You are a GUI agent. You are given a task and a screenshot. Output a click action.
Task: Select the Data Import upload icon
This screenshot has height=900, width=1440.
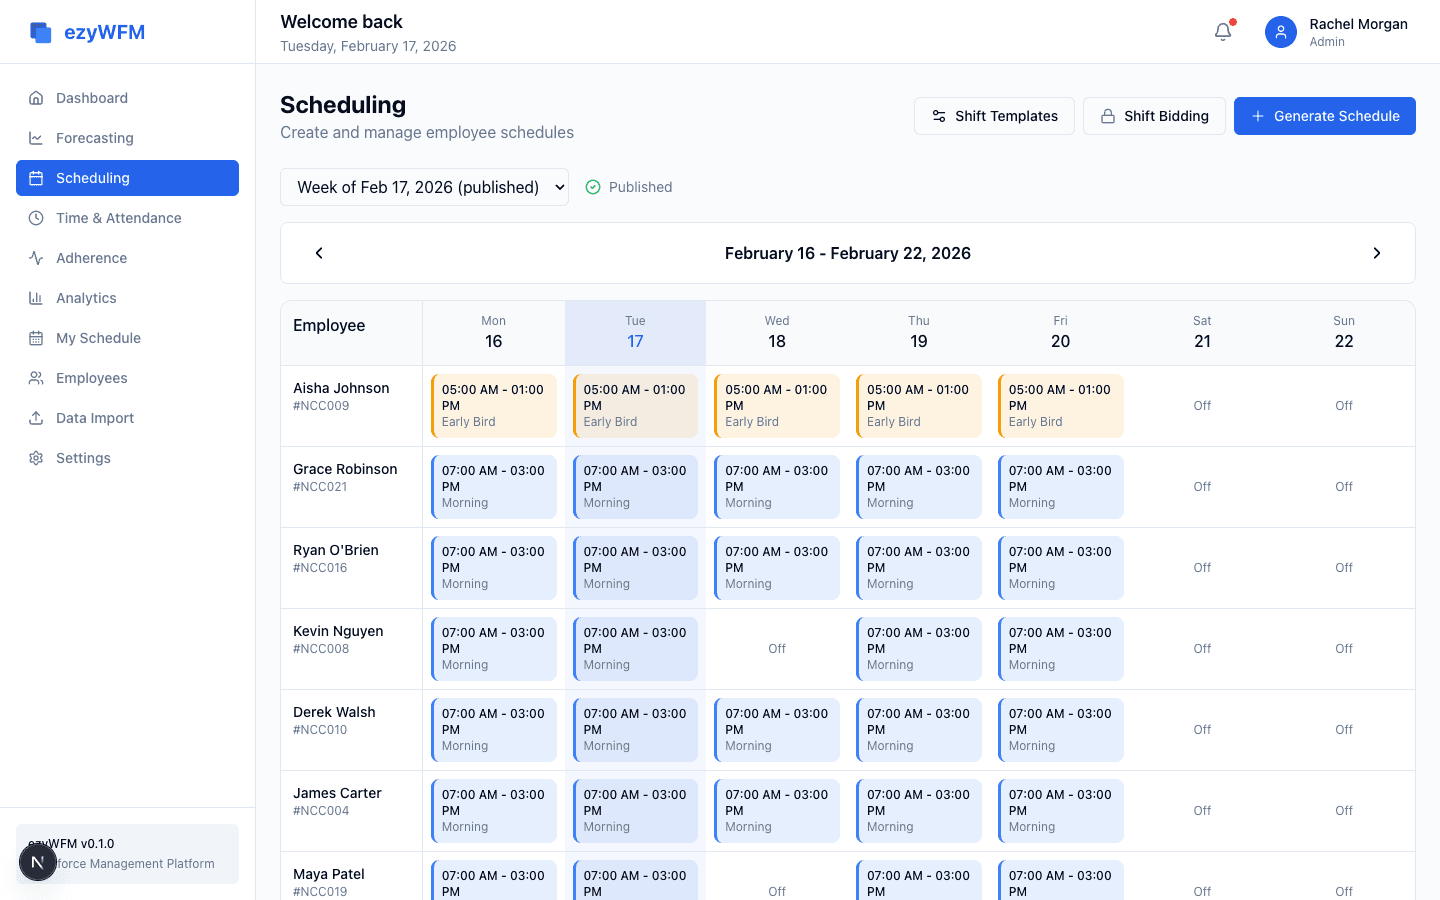click(36, 418)
